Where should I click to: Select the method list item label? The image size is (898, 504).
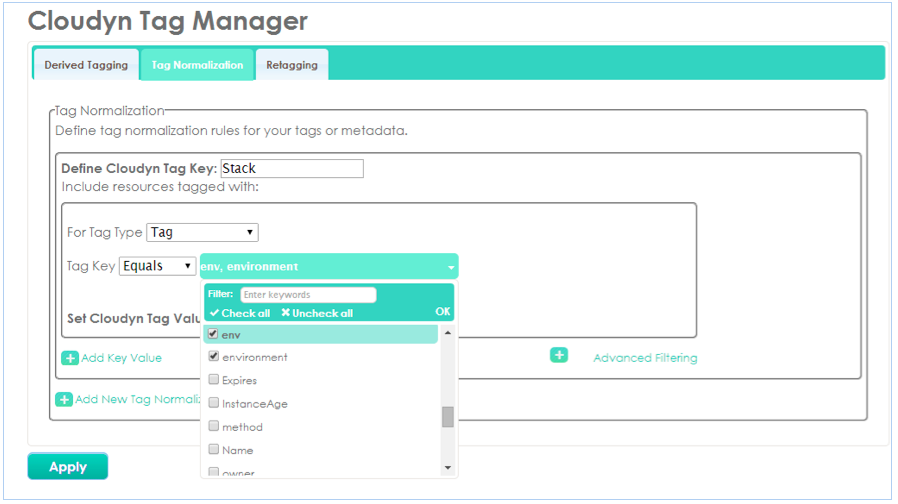[x=242, y=427]
